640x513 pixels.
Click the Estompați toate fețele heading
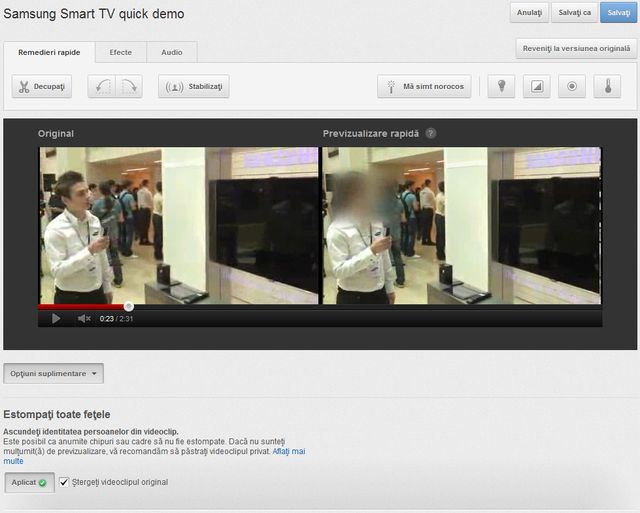[57, 415]
